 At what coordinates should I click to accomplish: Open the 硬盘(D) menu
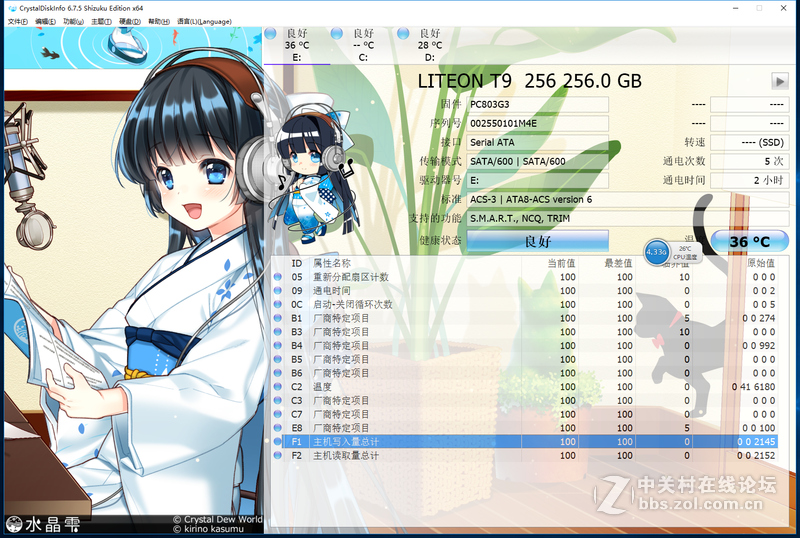[x=130, y=21]
